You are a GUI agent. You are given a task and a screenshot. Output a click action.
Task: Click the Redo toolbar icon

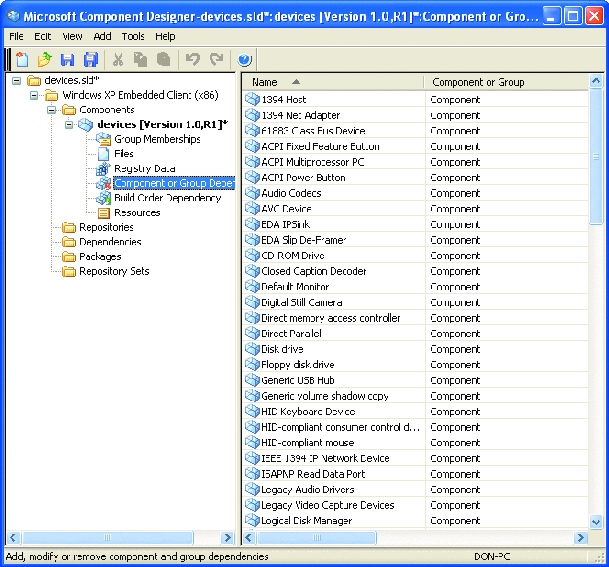point(216,60)
